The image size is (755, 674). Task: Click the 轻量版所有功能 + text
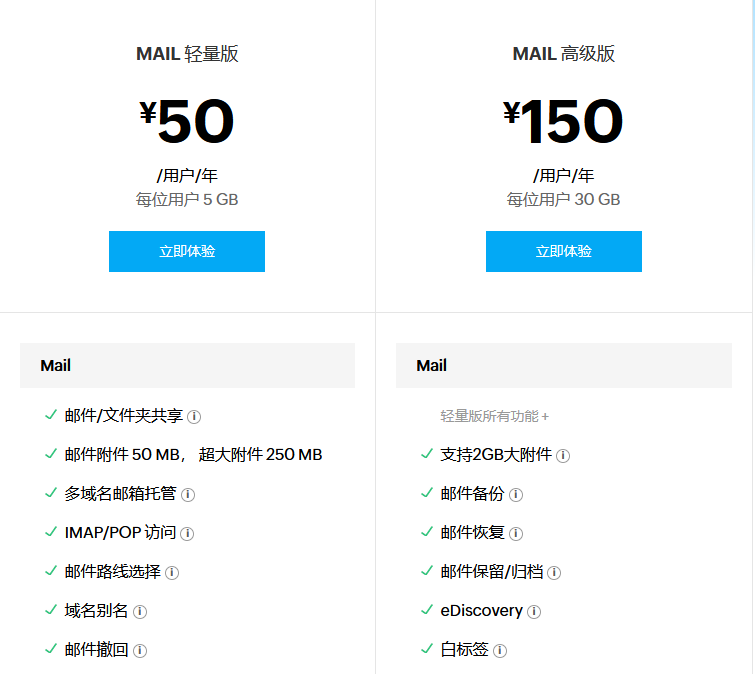pyautogui.click(x=495, y=416)
